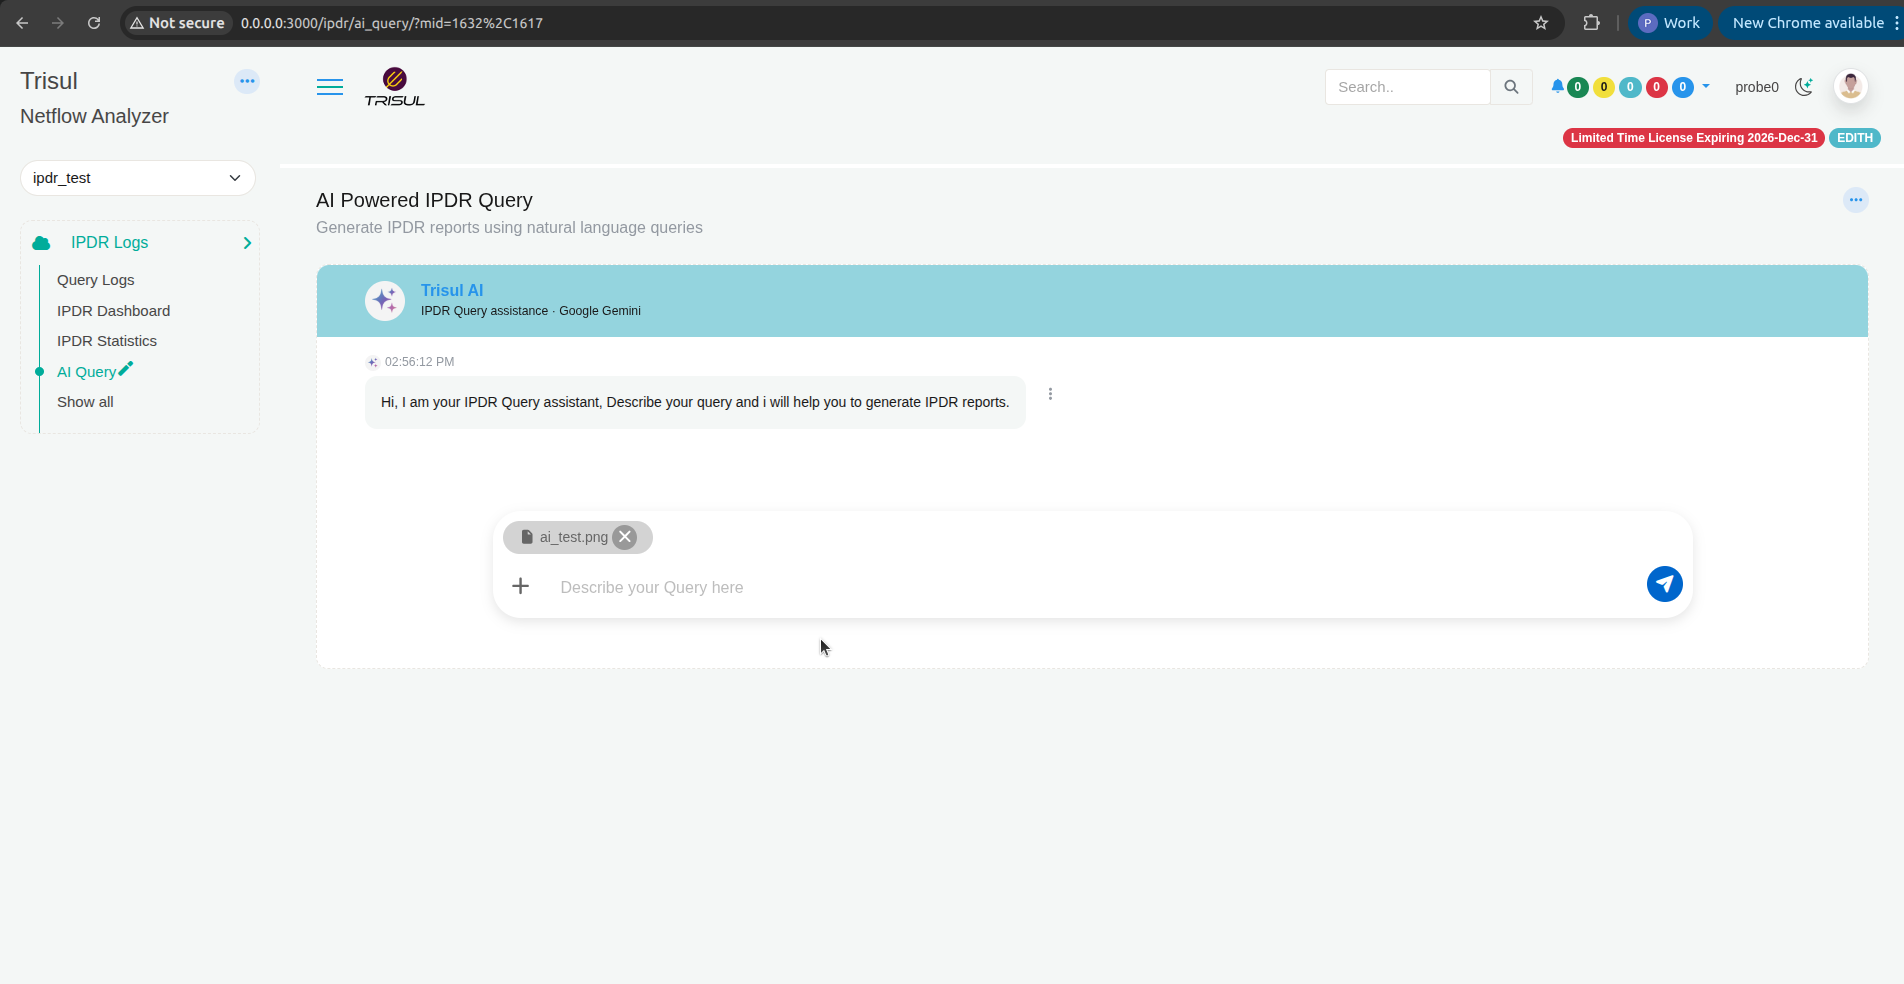
Task: Click the blue alert count badge
Action: click(1683, 87)
